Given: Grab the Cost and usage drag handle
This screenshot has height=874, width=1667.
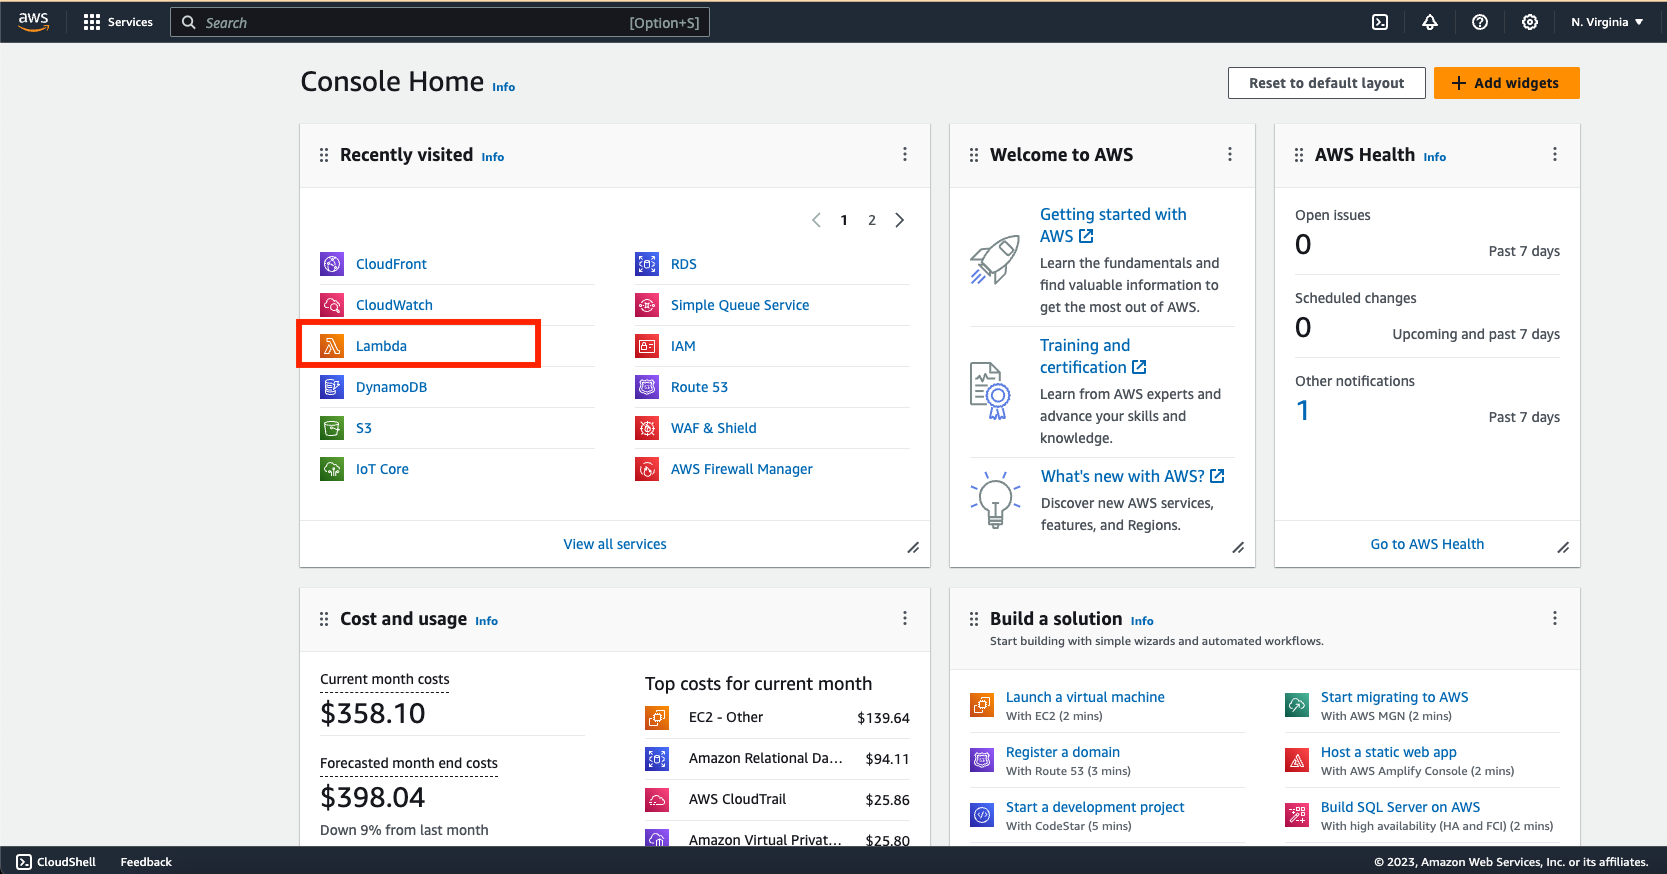Looking at the screenshot, I should tap(324, 619).
